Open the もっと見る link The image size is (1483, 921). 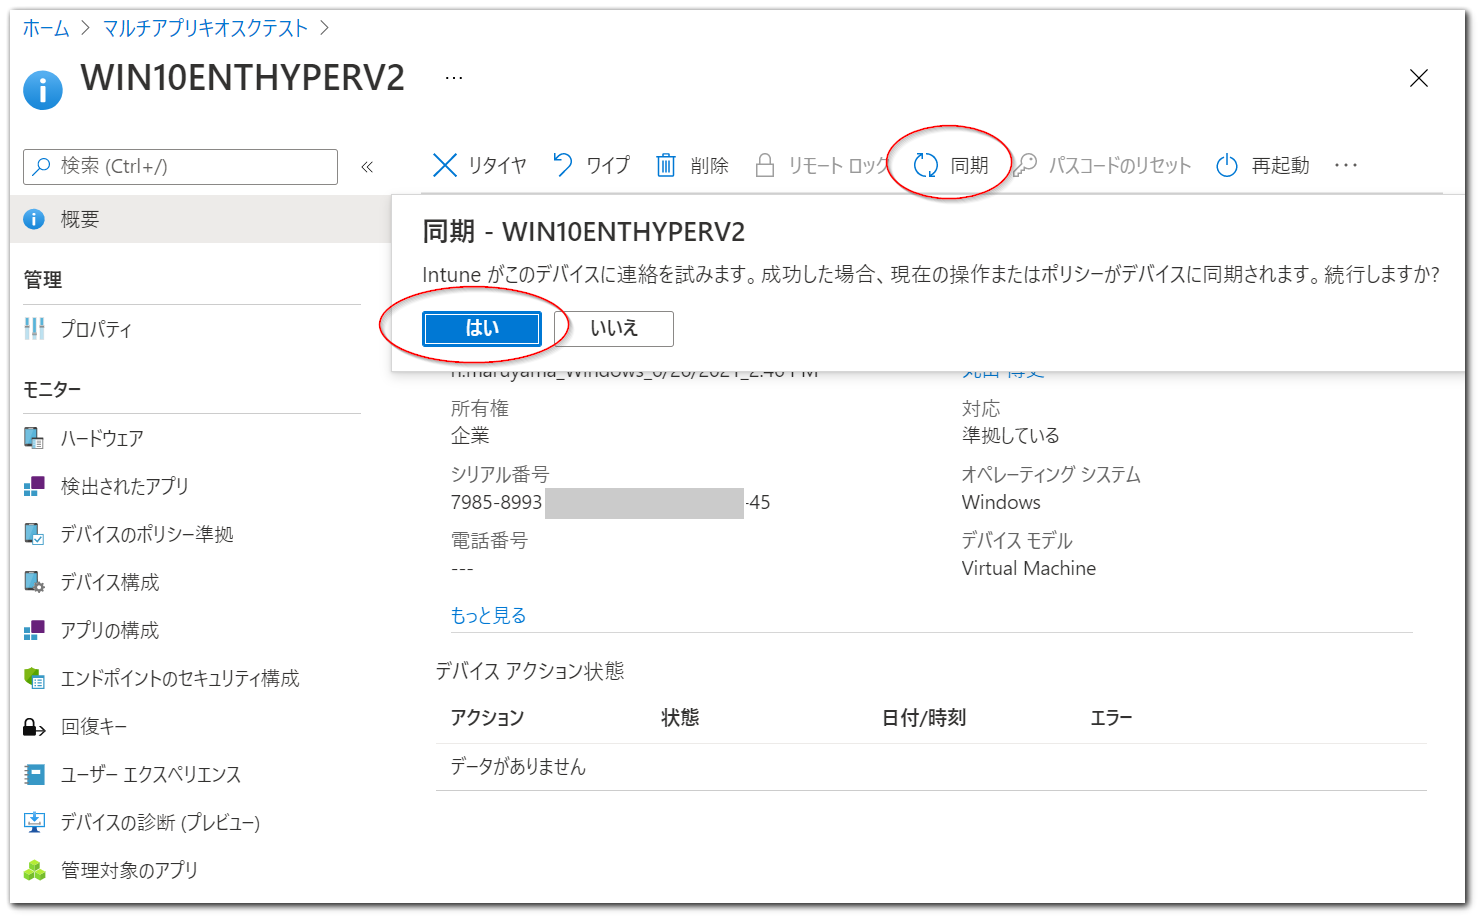click(488, 615)
